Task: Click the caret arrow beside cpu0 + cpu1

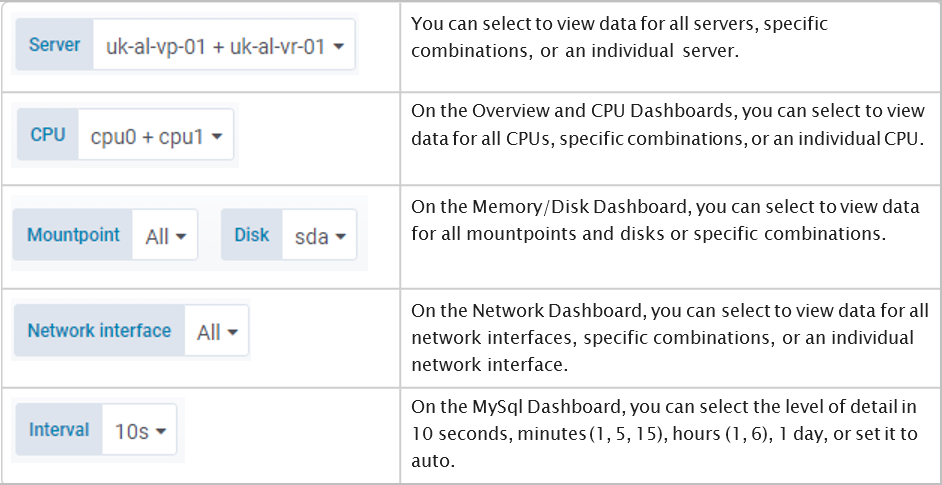Action: coord(217,137)
